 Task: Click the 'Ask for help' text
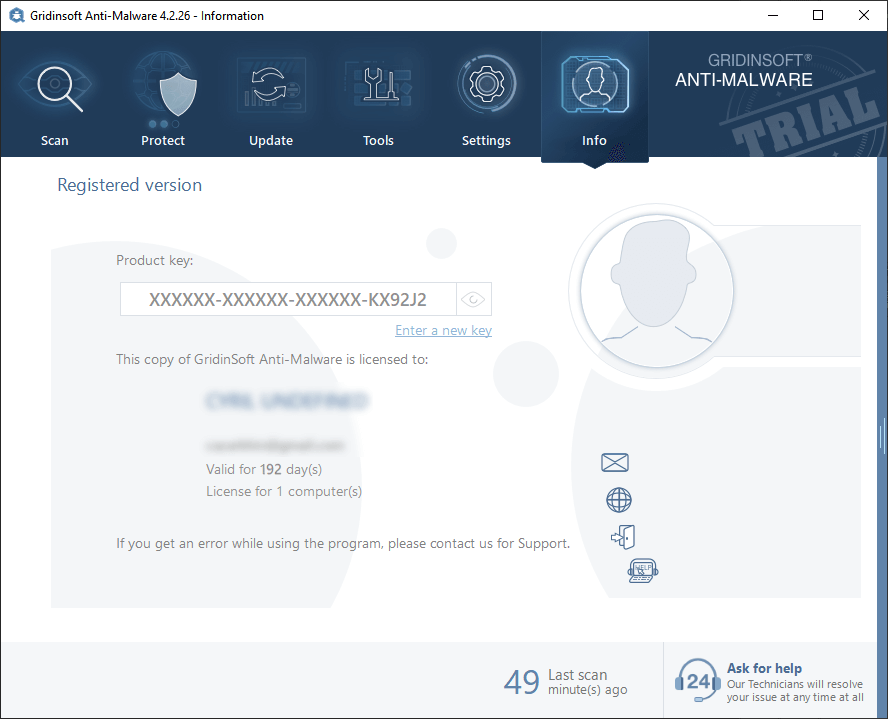(x=764, y=668)
